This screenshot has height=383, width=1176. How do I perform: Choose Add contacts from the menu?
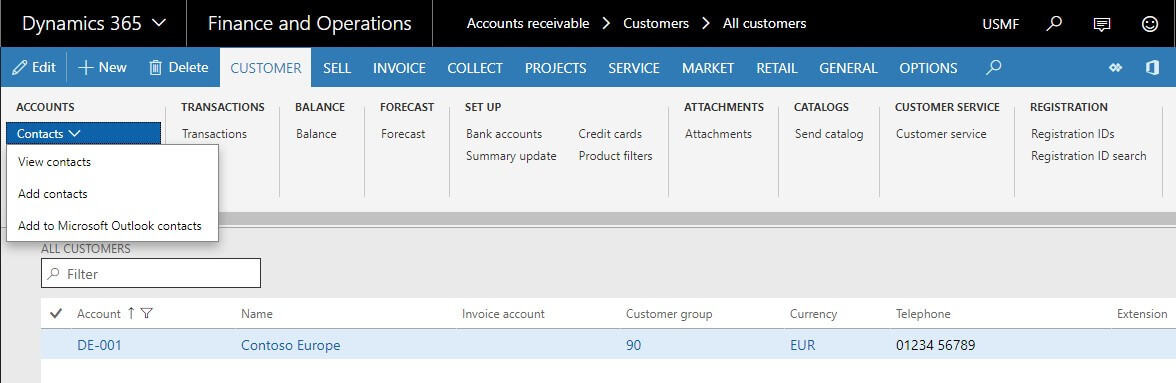(52, 193)
